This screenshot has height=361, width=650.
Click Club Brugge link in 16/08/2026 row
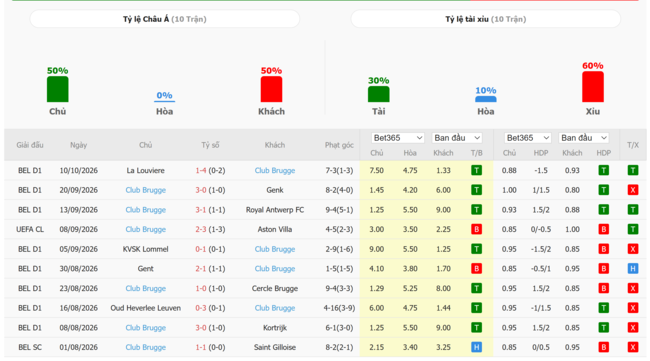tap(275, 308)
